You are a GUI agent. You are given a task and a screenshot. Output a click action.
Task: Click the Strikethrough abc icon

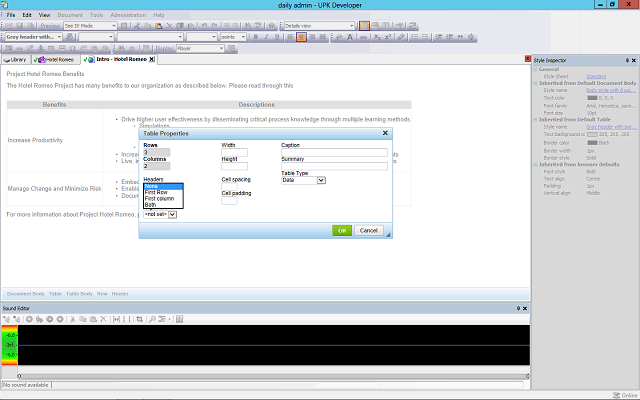[363, 37]
